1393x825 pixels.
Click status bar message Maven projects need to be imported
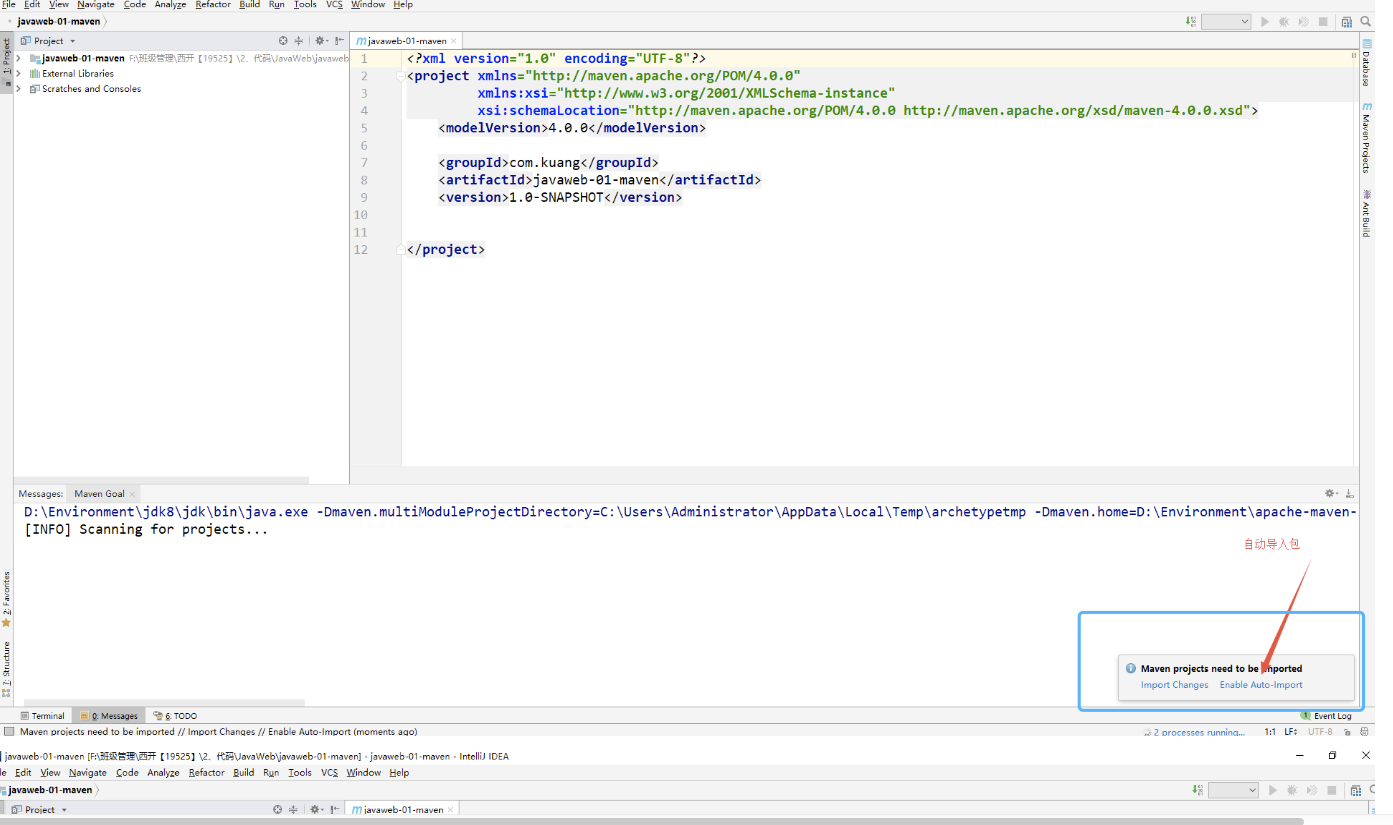[x=219, y=732]
